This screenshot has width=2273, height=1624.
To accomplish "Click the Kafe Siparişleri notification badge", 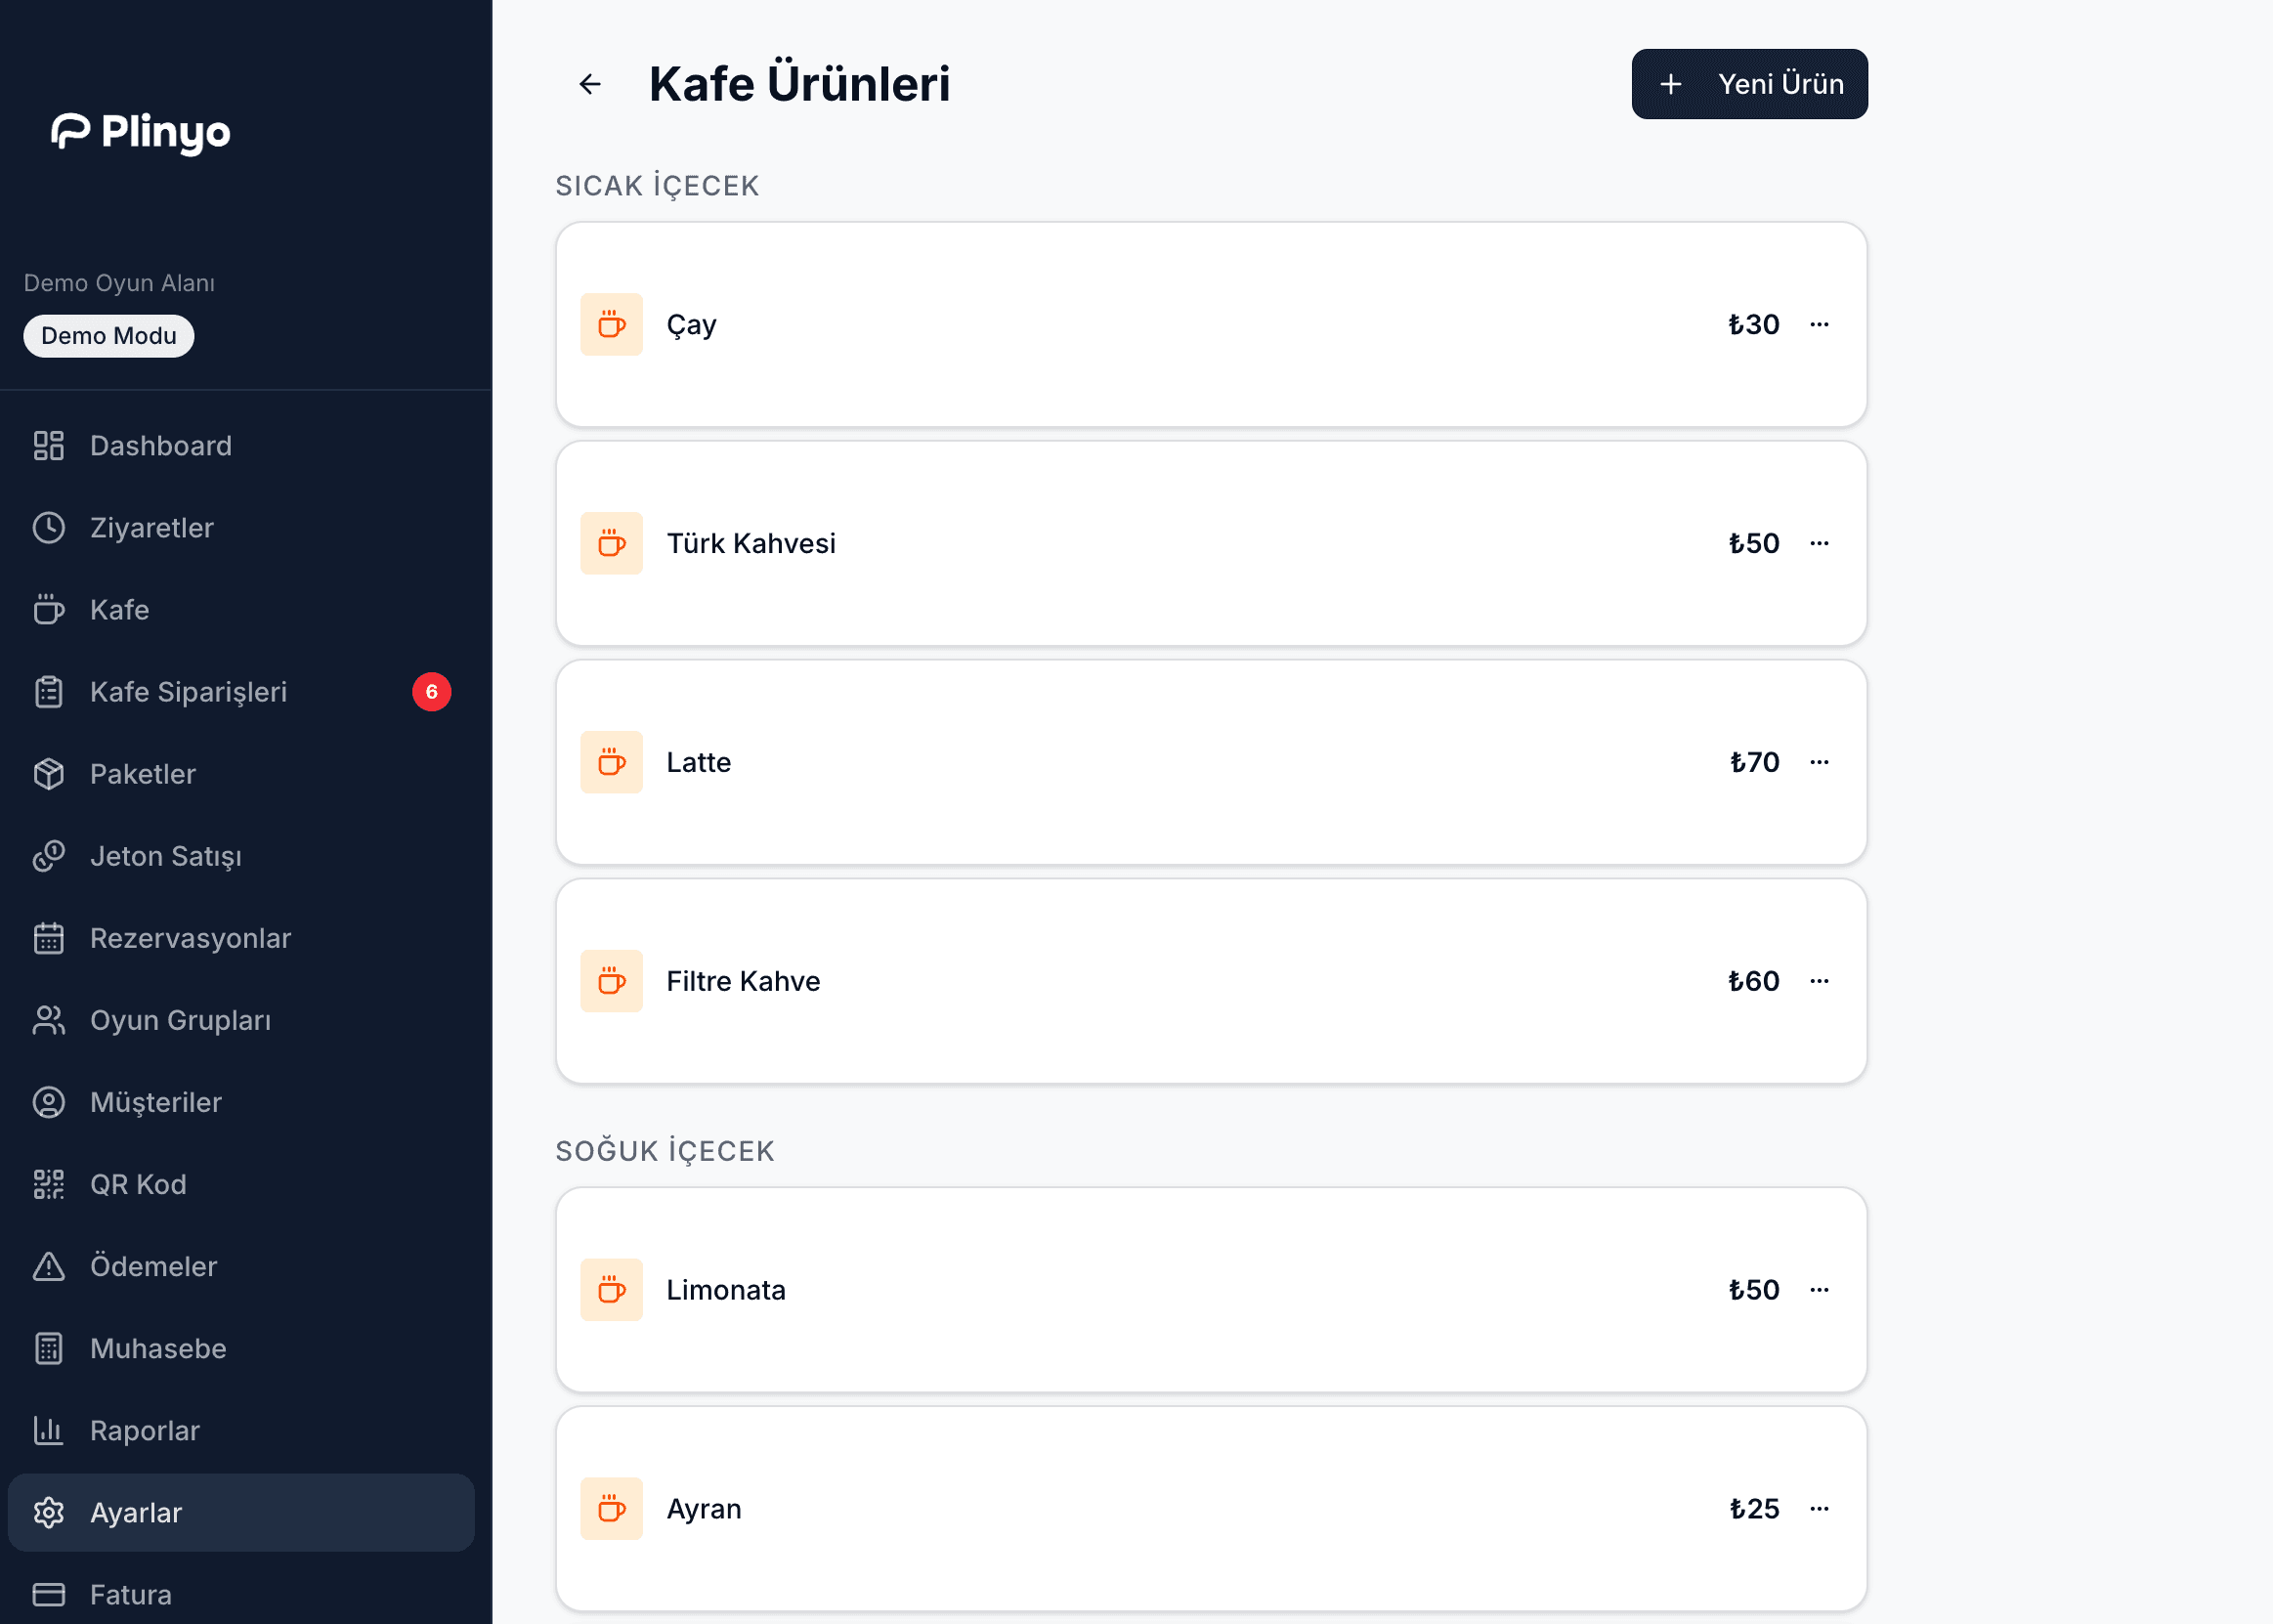I will (431, 692).
